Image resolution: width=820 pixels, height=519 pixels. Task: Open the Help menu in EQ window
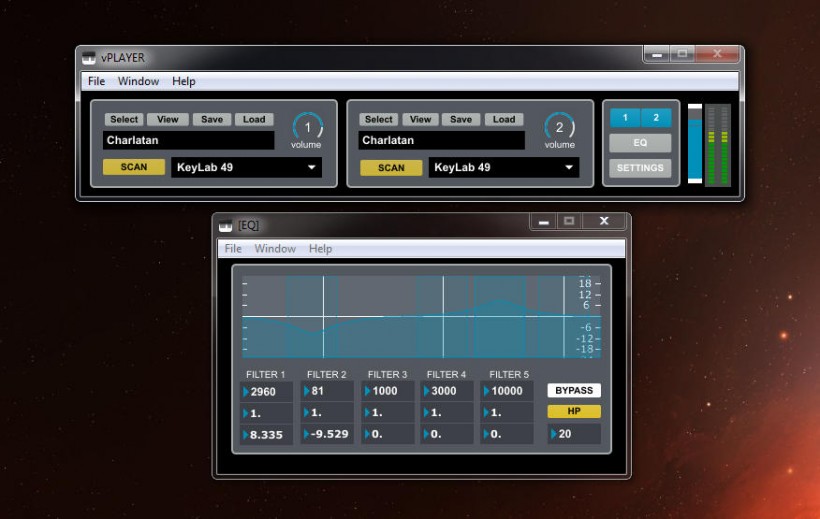(320, 249)
